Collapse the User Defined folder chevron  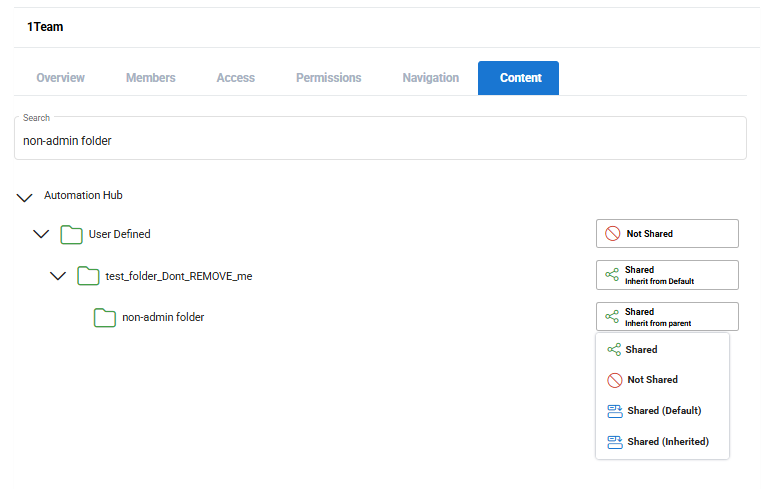(x=41, y=234)
